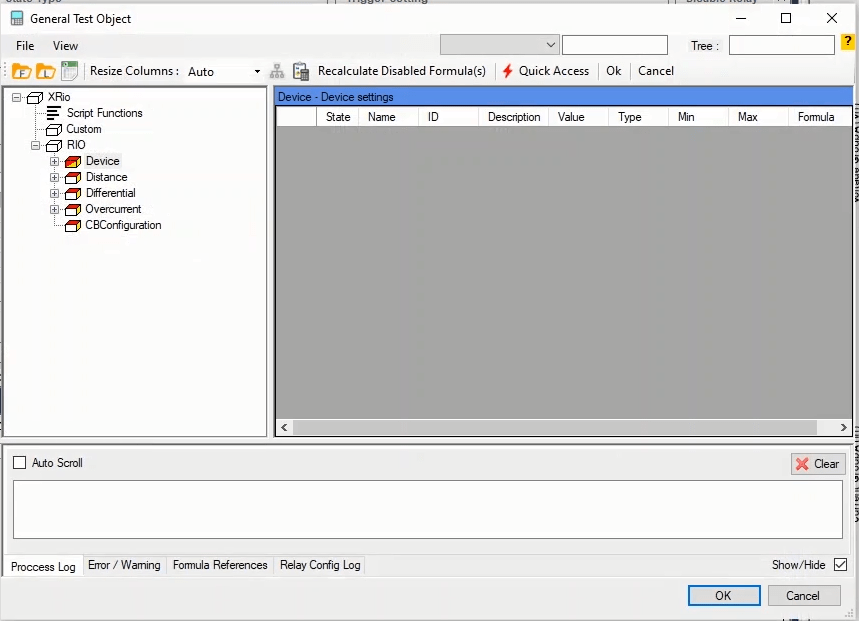
Task: Click the Tree search input field
Action: (781, 45)
